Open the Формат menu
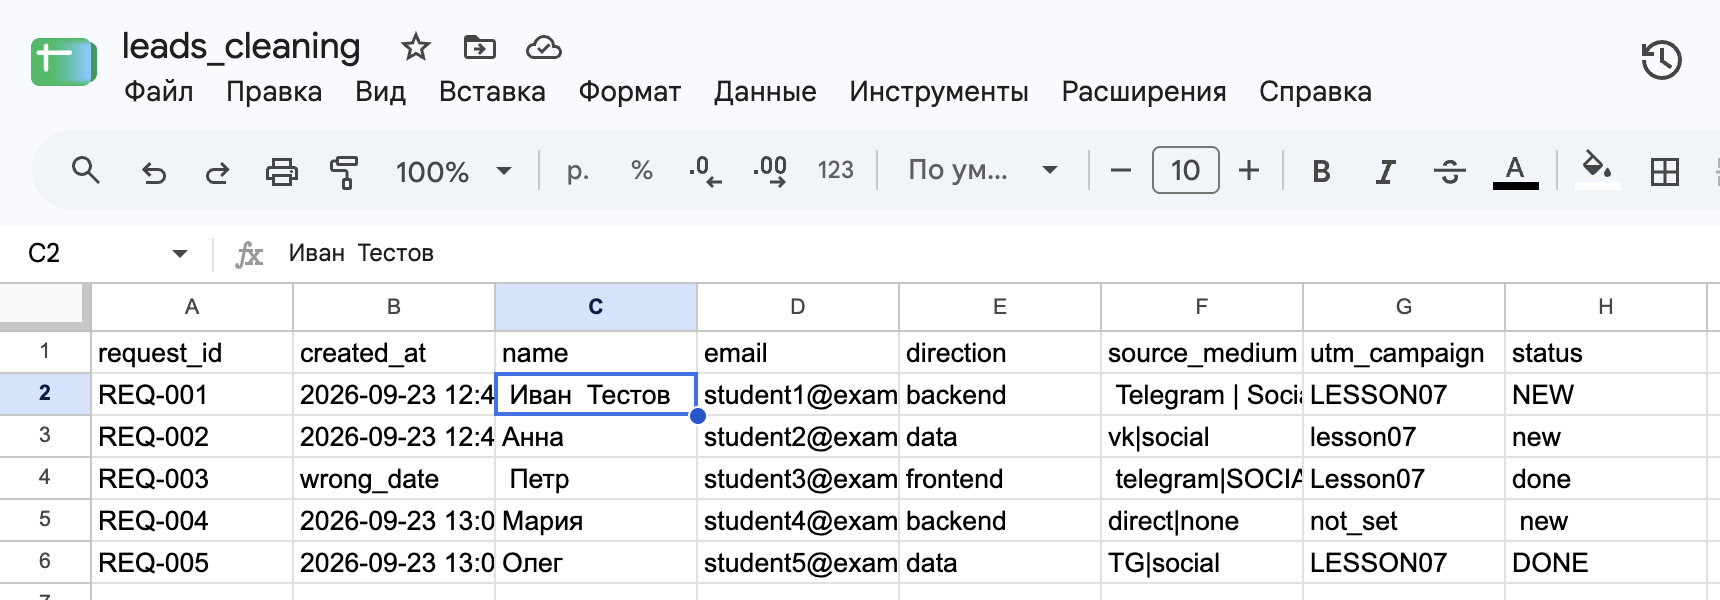This screenshot has width=1720, height=600. [x=630, y=92]
